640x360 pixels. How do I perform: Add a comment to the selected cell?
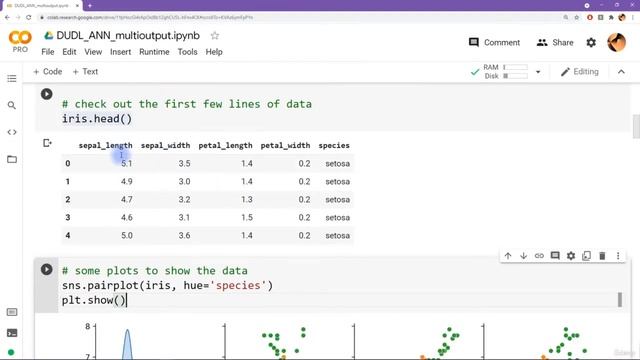click(555, 256)
